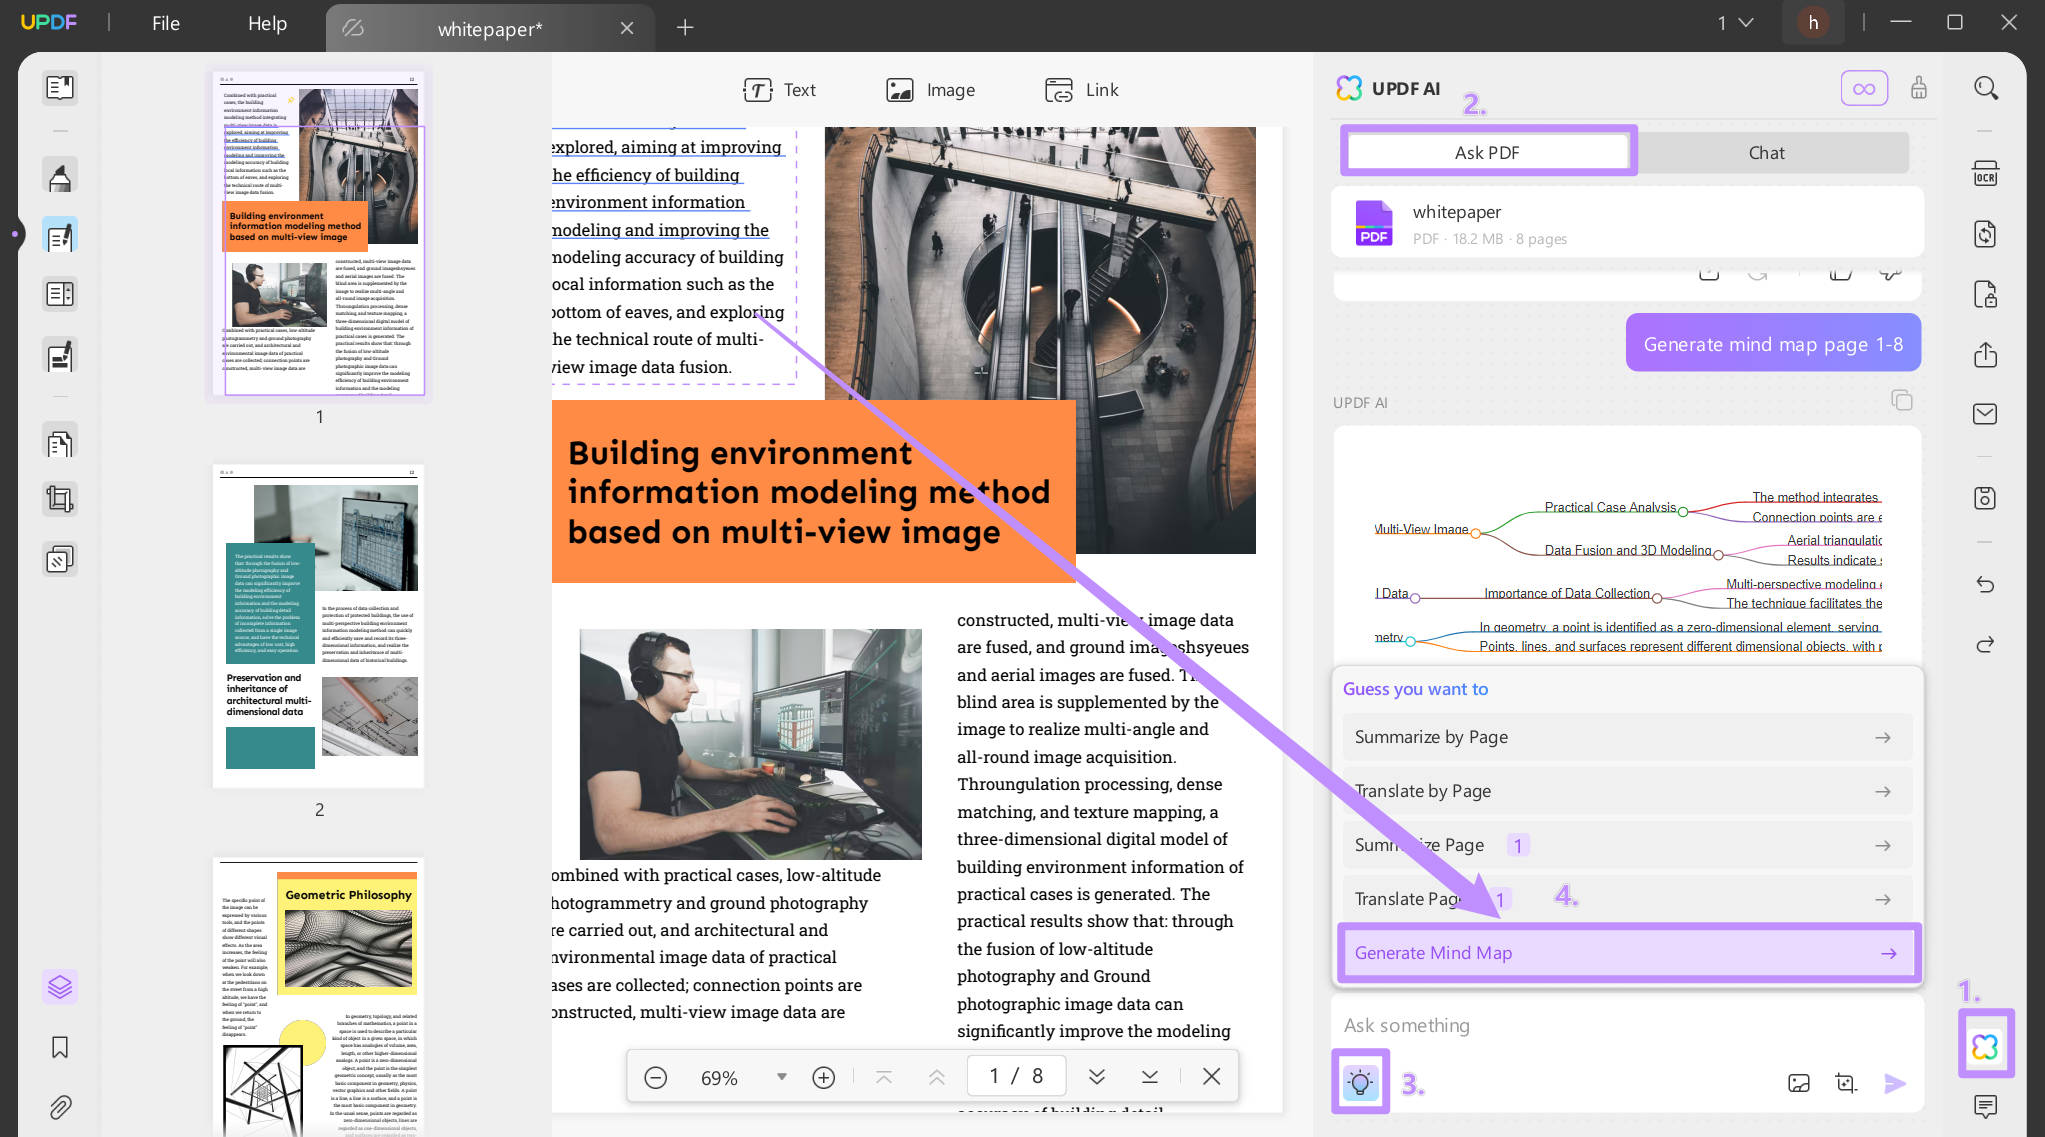
Task: Click the layers panel icon
Action: 60,986
